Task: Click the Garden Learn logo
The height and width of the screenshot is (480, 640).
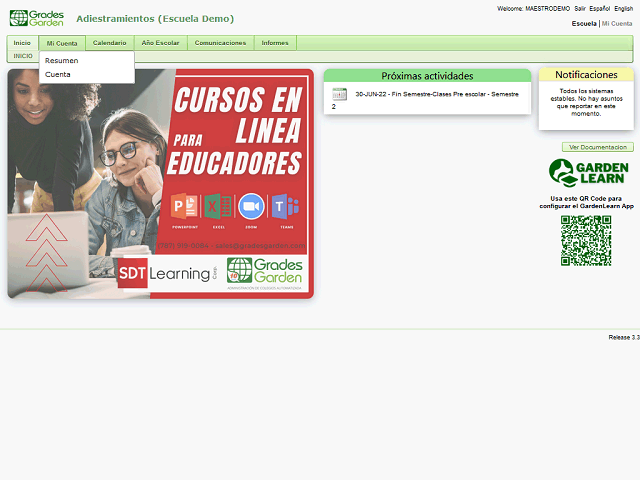Action: [588, 173]
